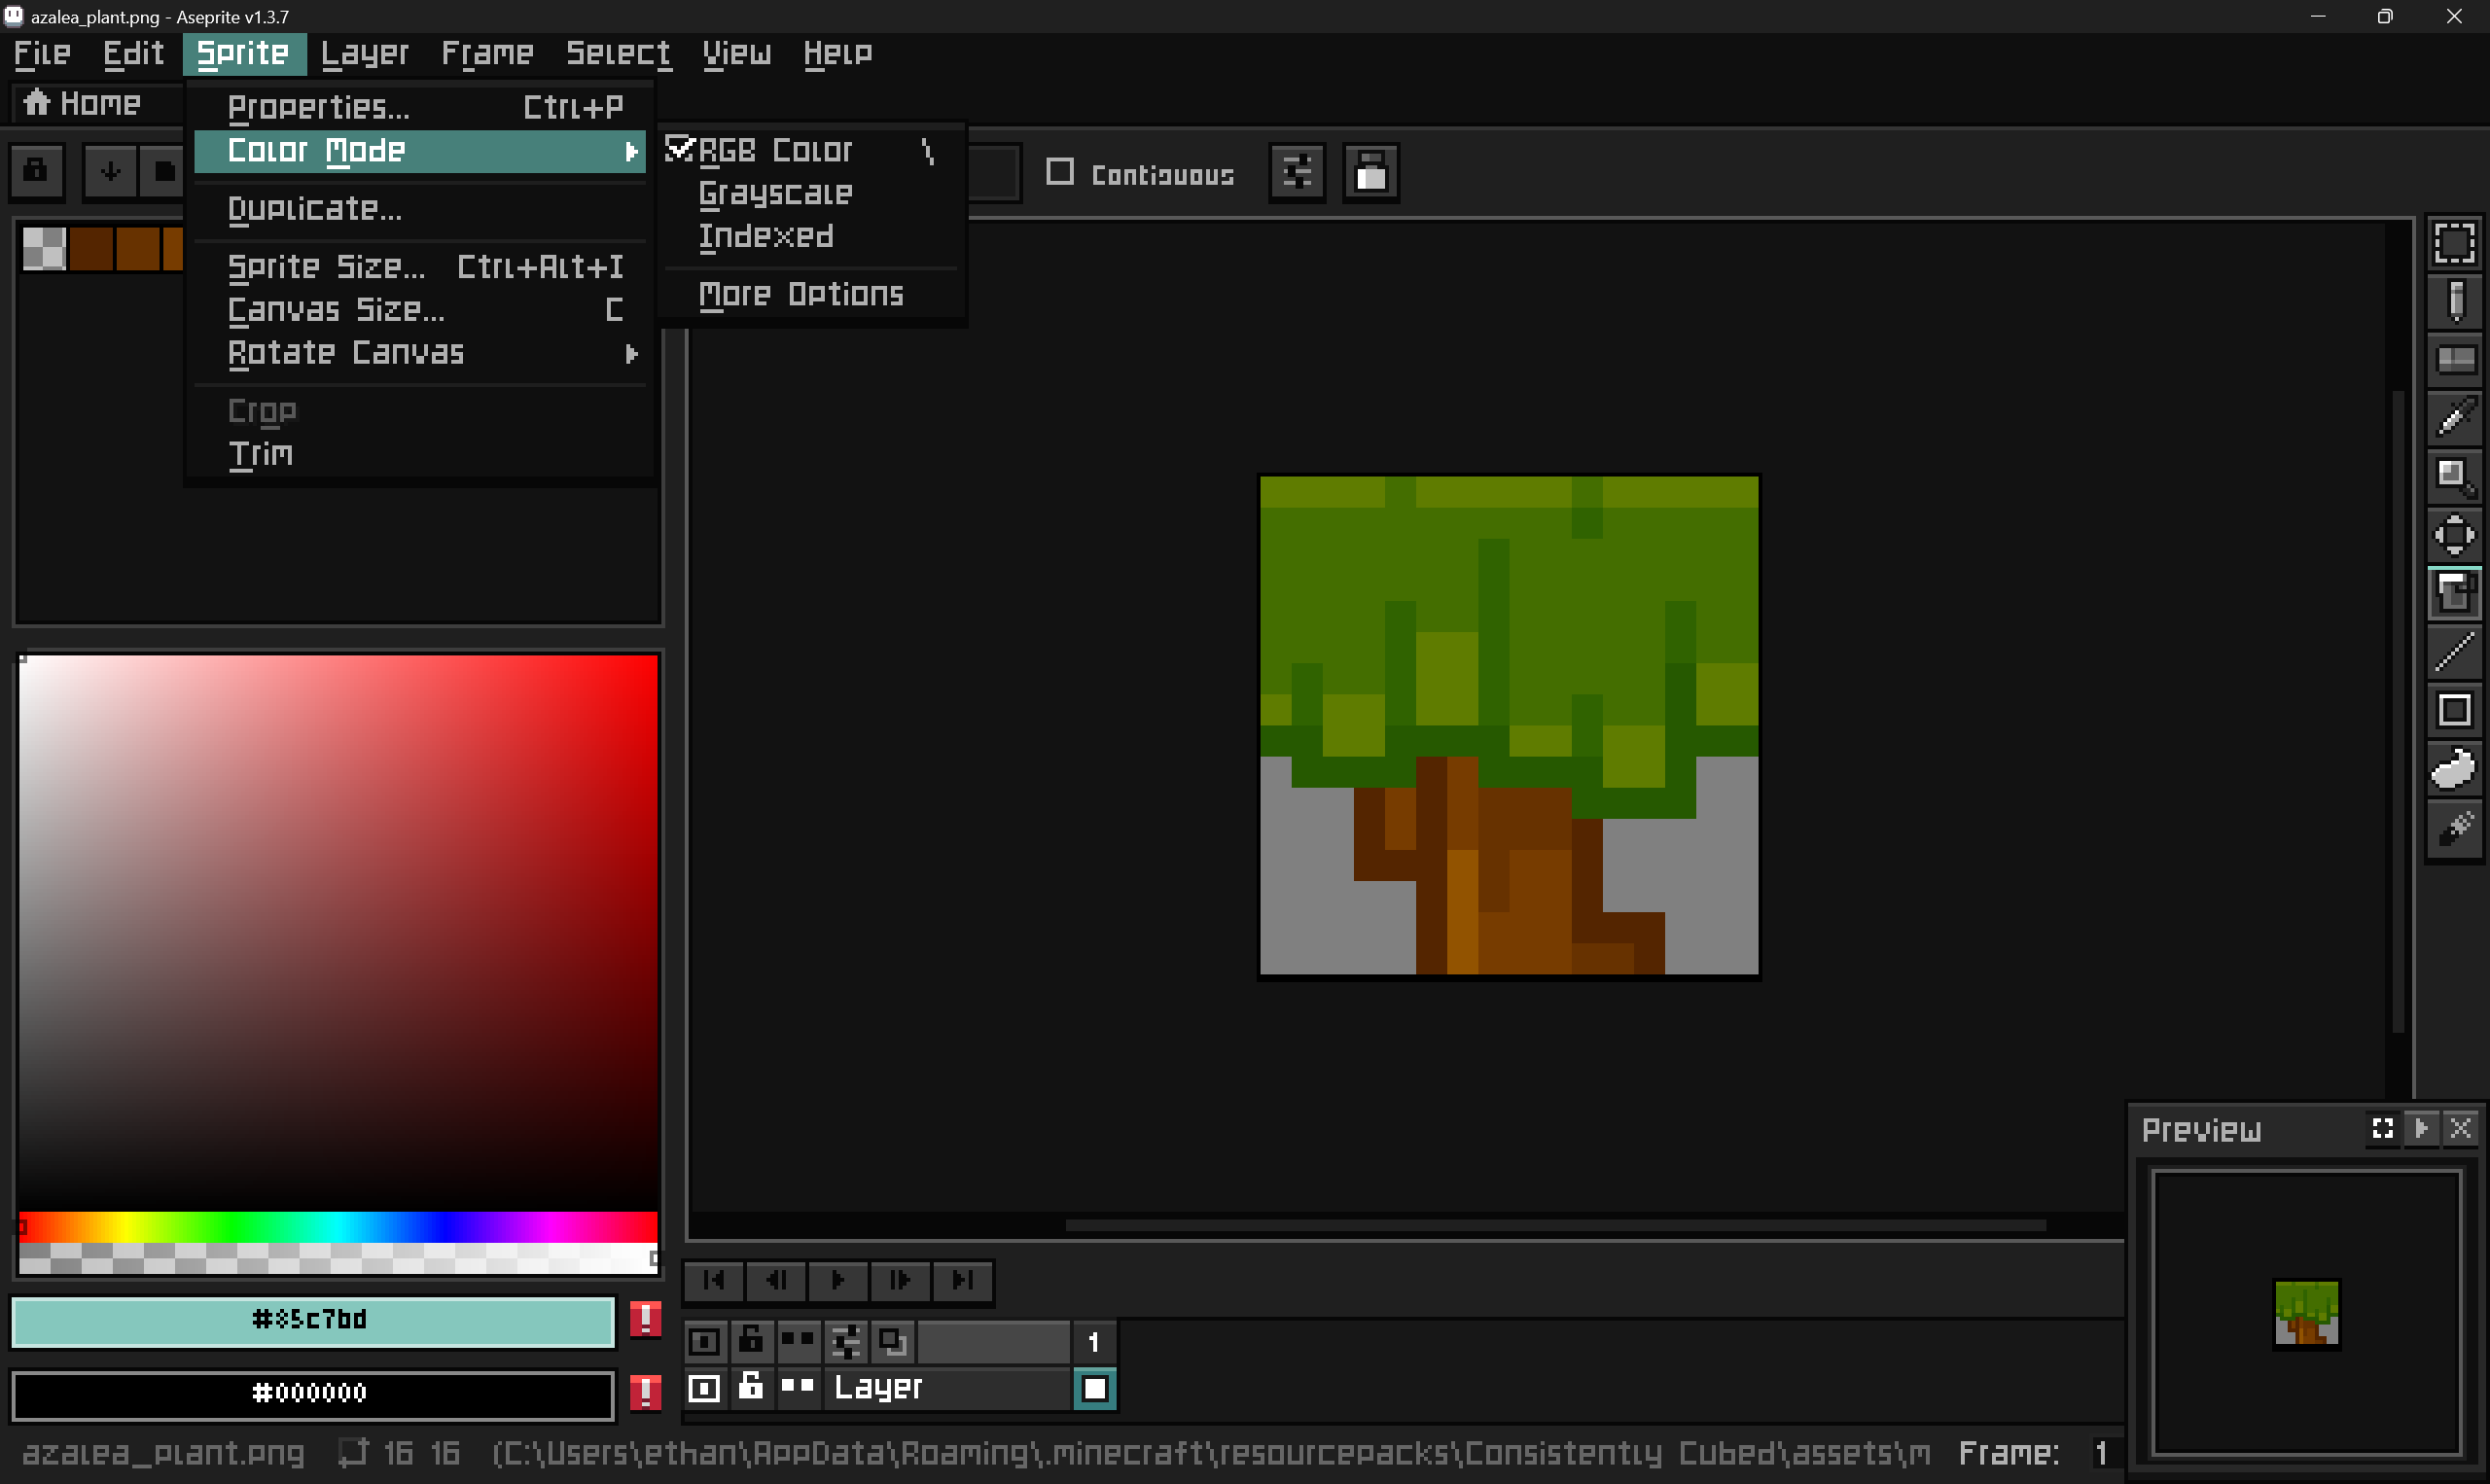Select the Rectangle shape tool
Screen dimensions: 2490x1484
2454,710
